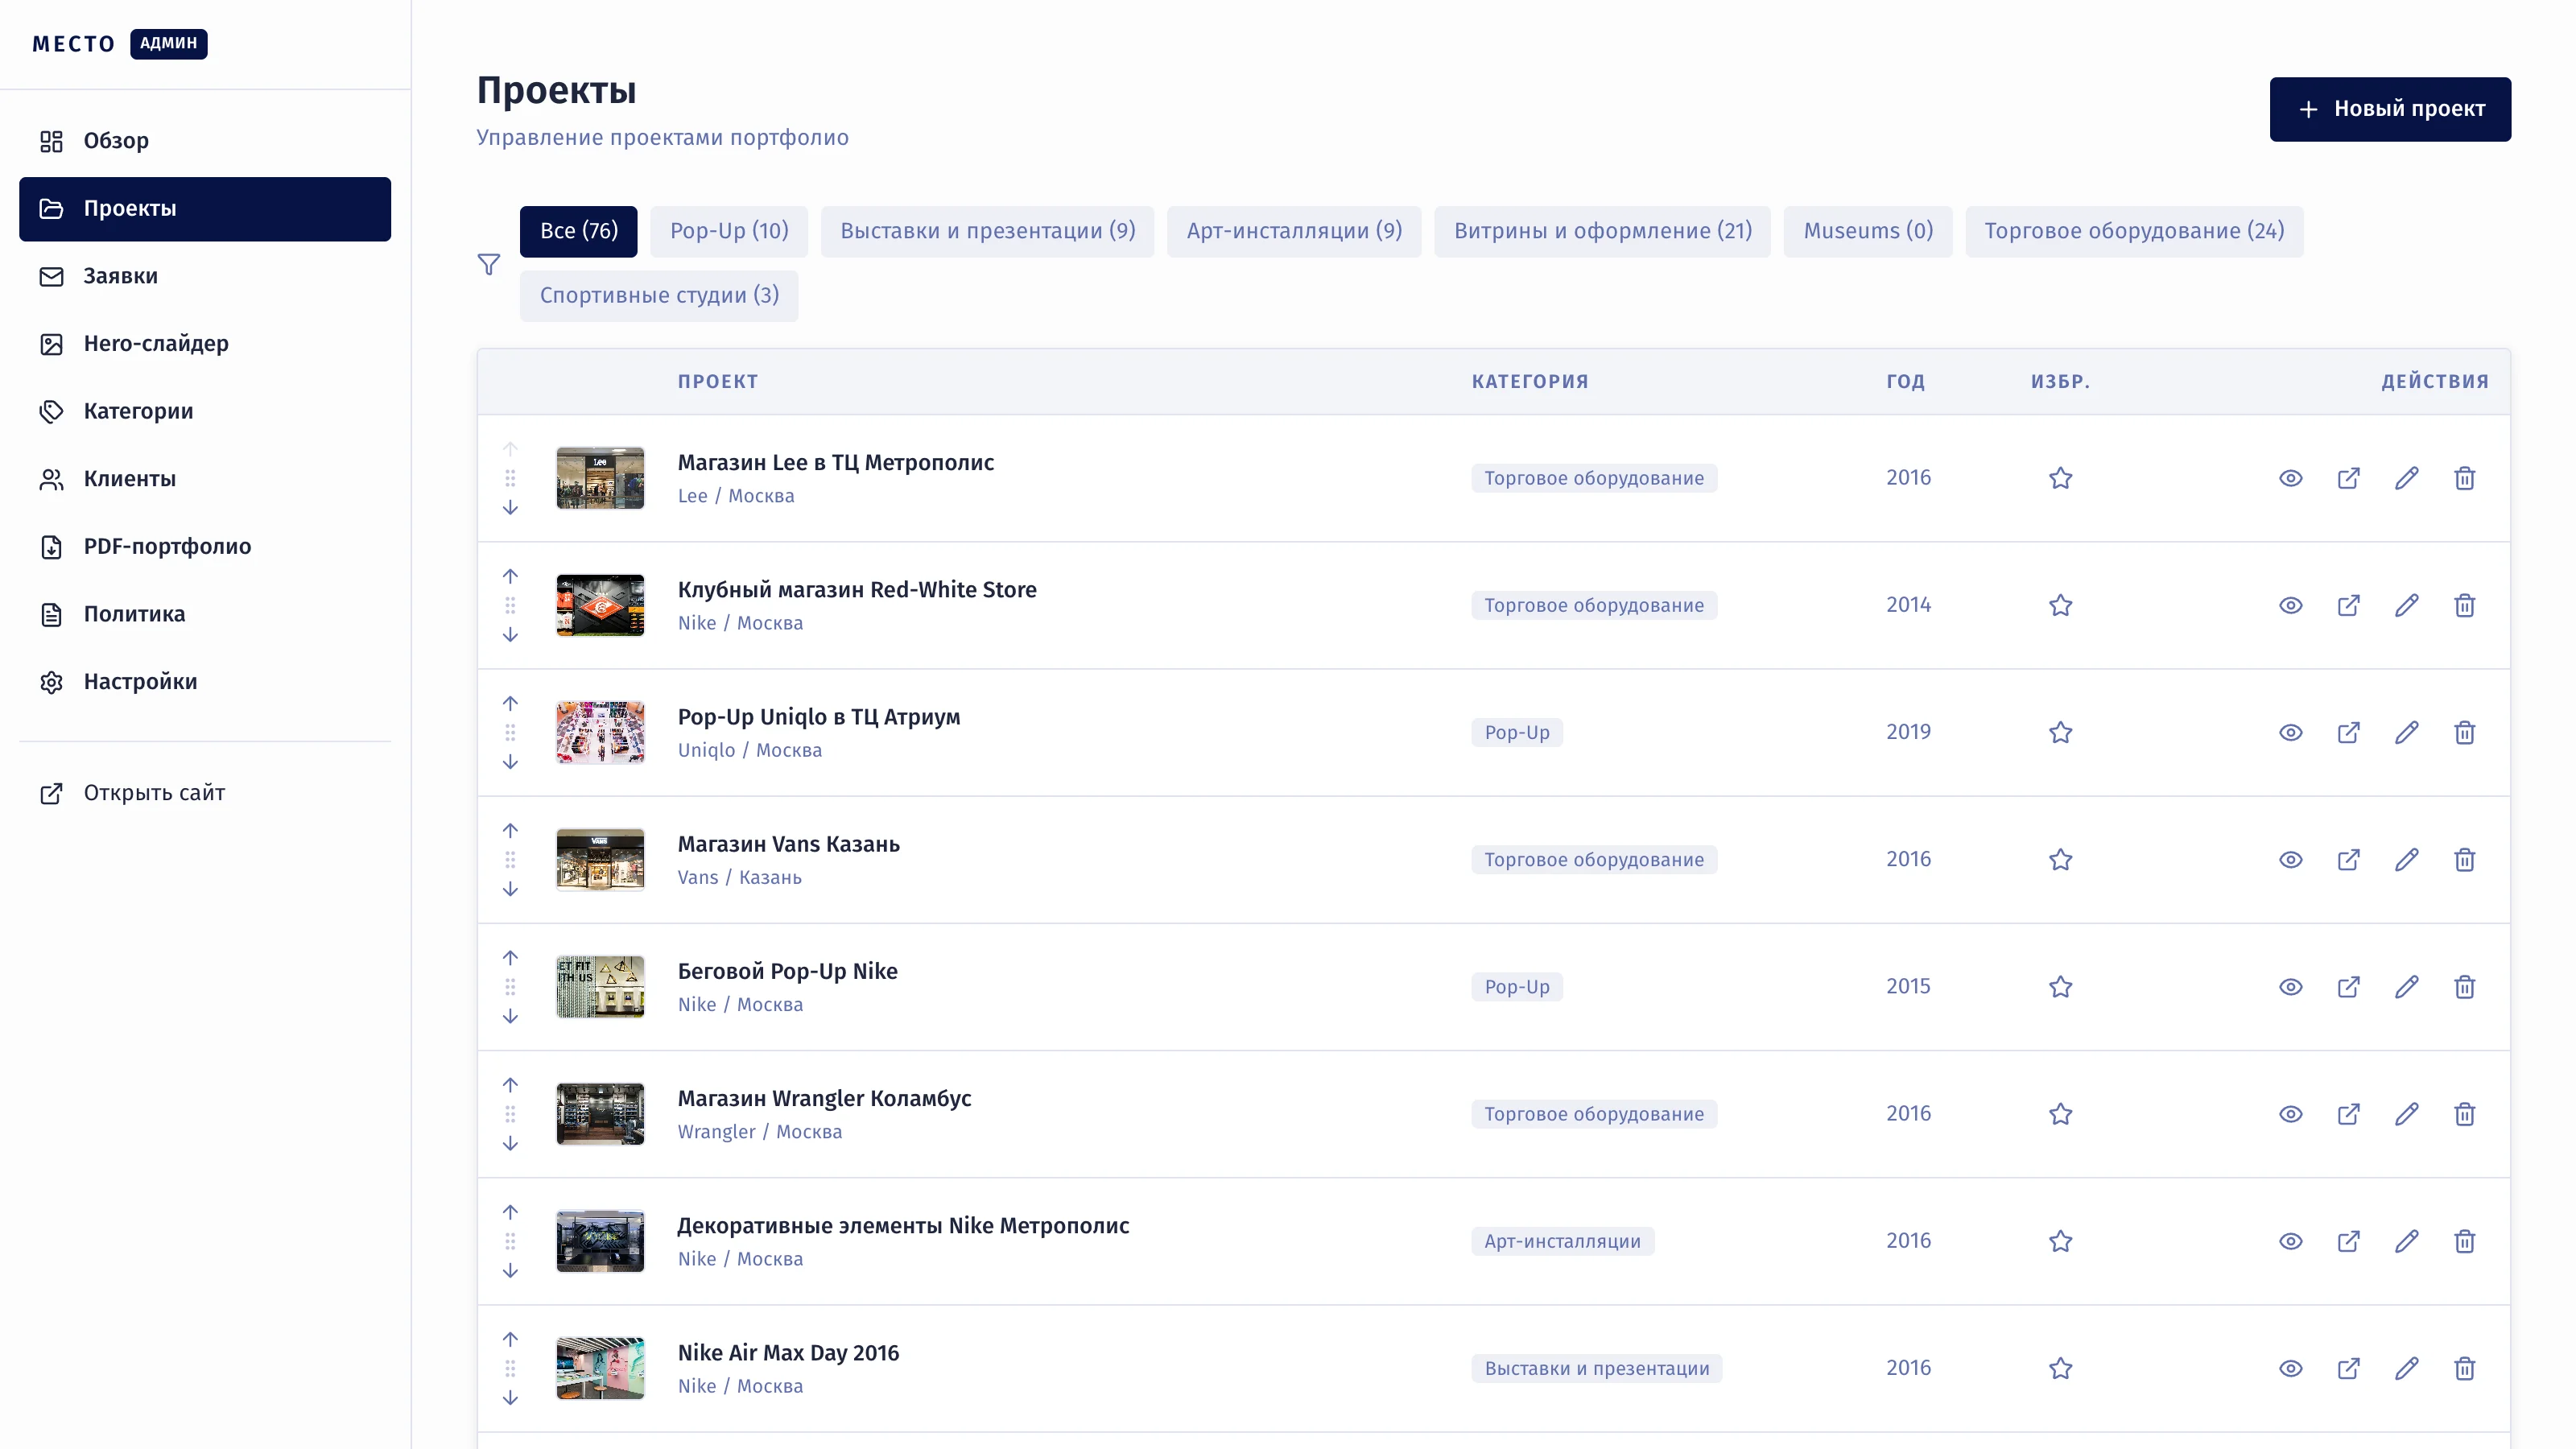Filter by Museums (0) category

tap(1868, 231)
